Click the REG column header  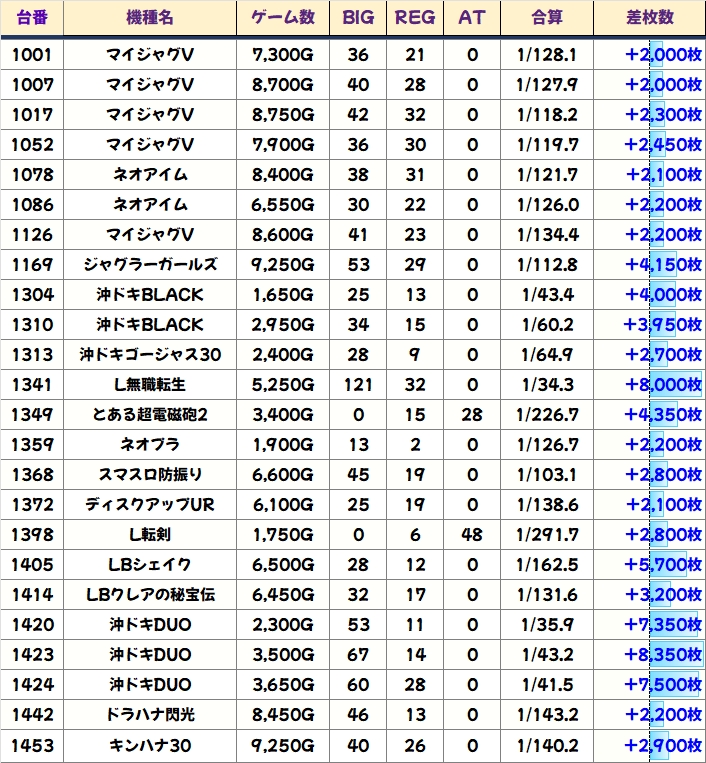pyautogui.click(x=415, y=18)
